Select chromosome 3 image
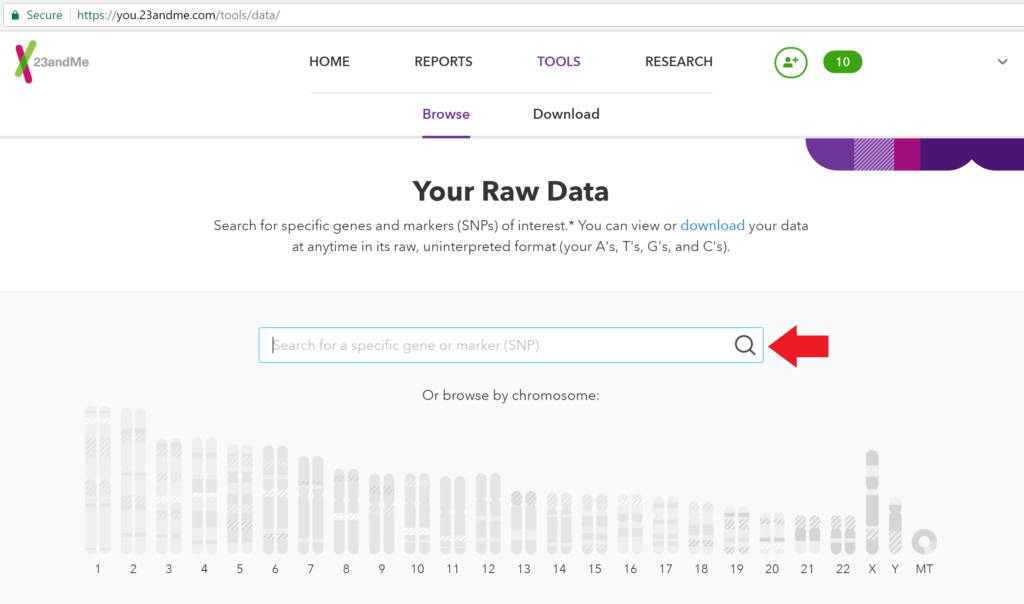The height and width of the screenshot is (604, 1024). point(168,496)
